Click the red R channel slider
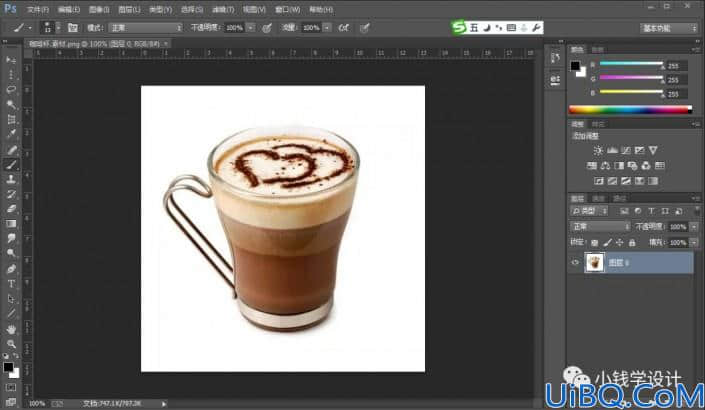Image resolution: width=705 pixels, height=410 pixels. 631,64
